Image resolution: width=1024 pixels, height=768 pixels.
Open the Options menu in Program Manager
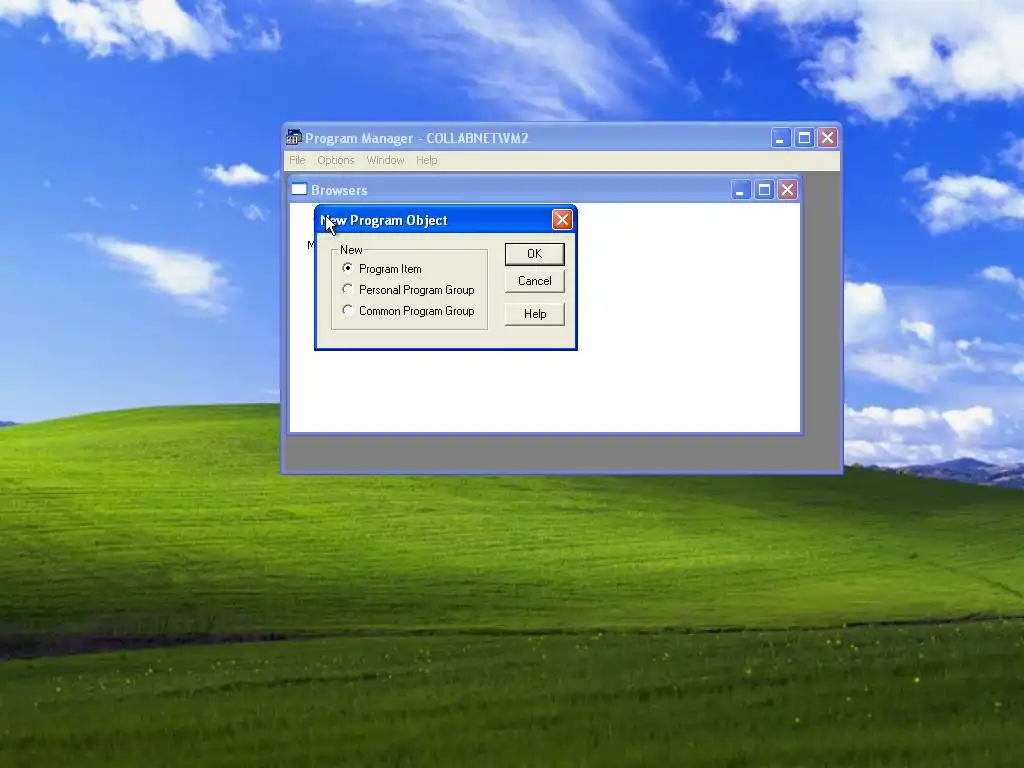[x=336, y=160]
